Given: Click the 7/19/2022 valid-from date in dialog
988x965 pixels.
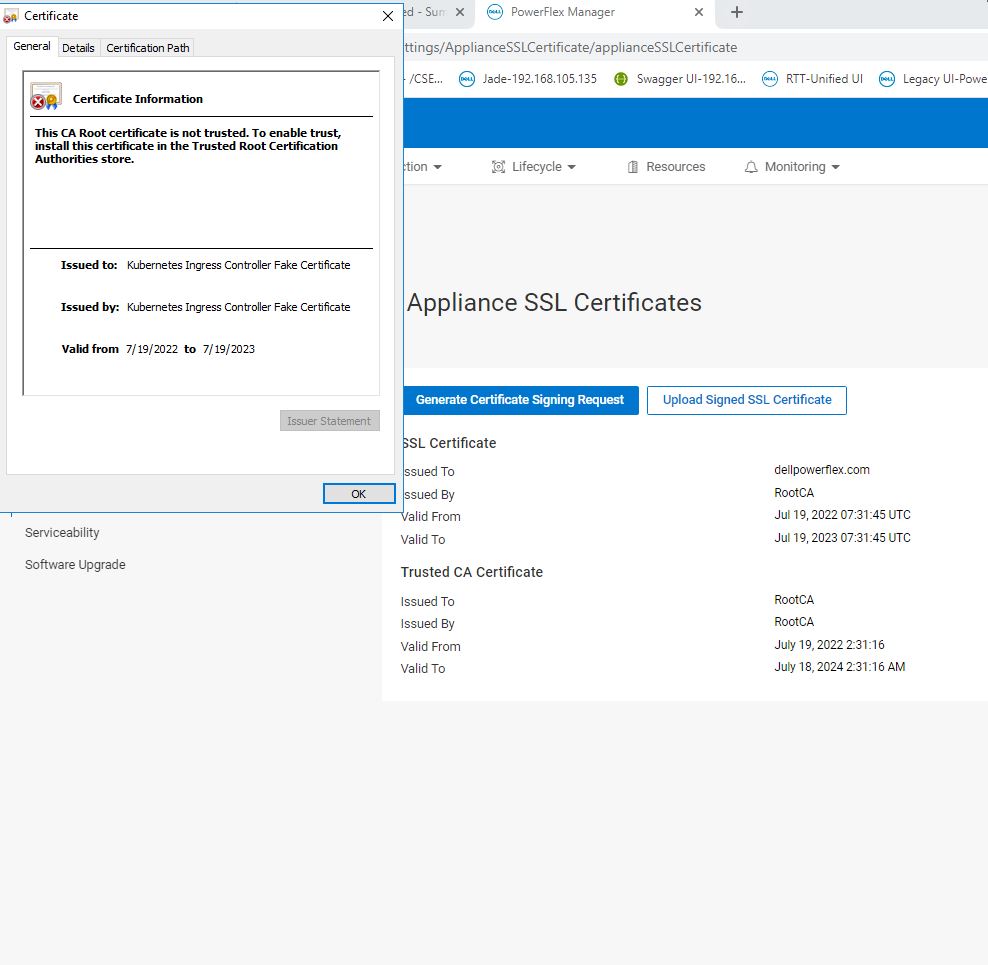Looking at the screenshot, I should pyautogui.click(x=152, y=349).
